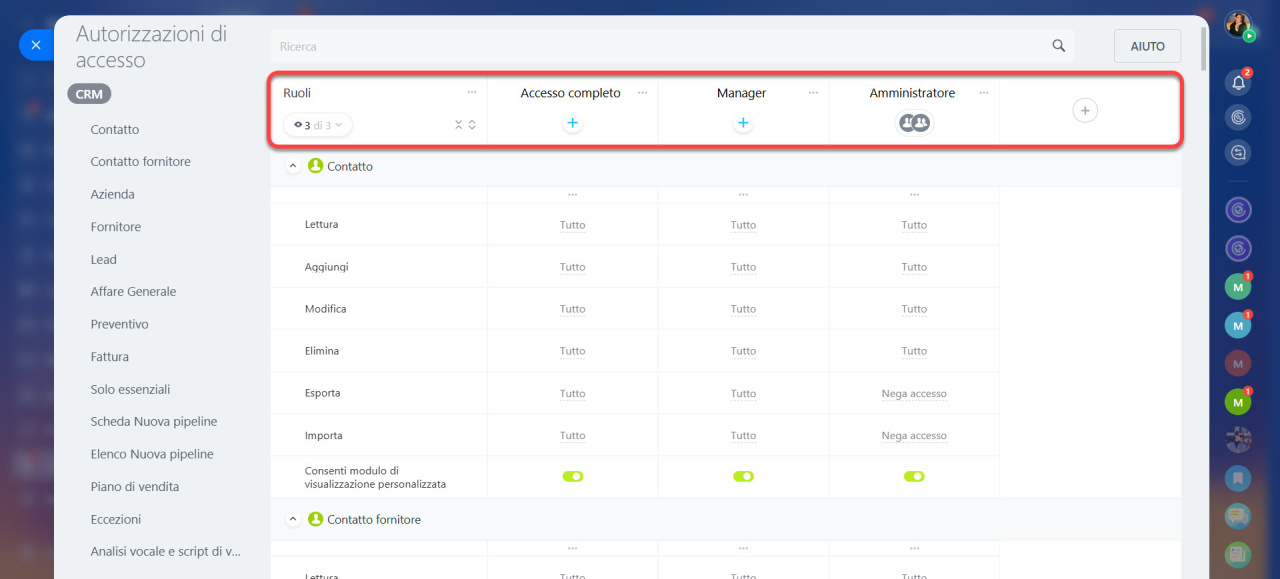Change Esporta permission for Manager
Viewport: 1280px width, 579px height.
click(x=743, y=394)
